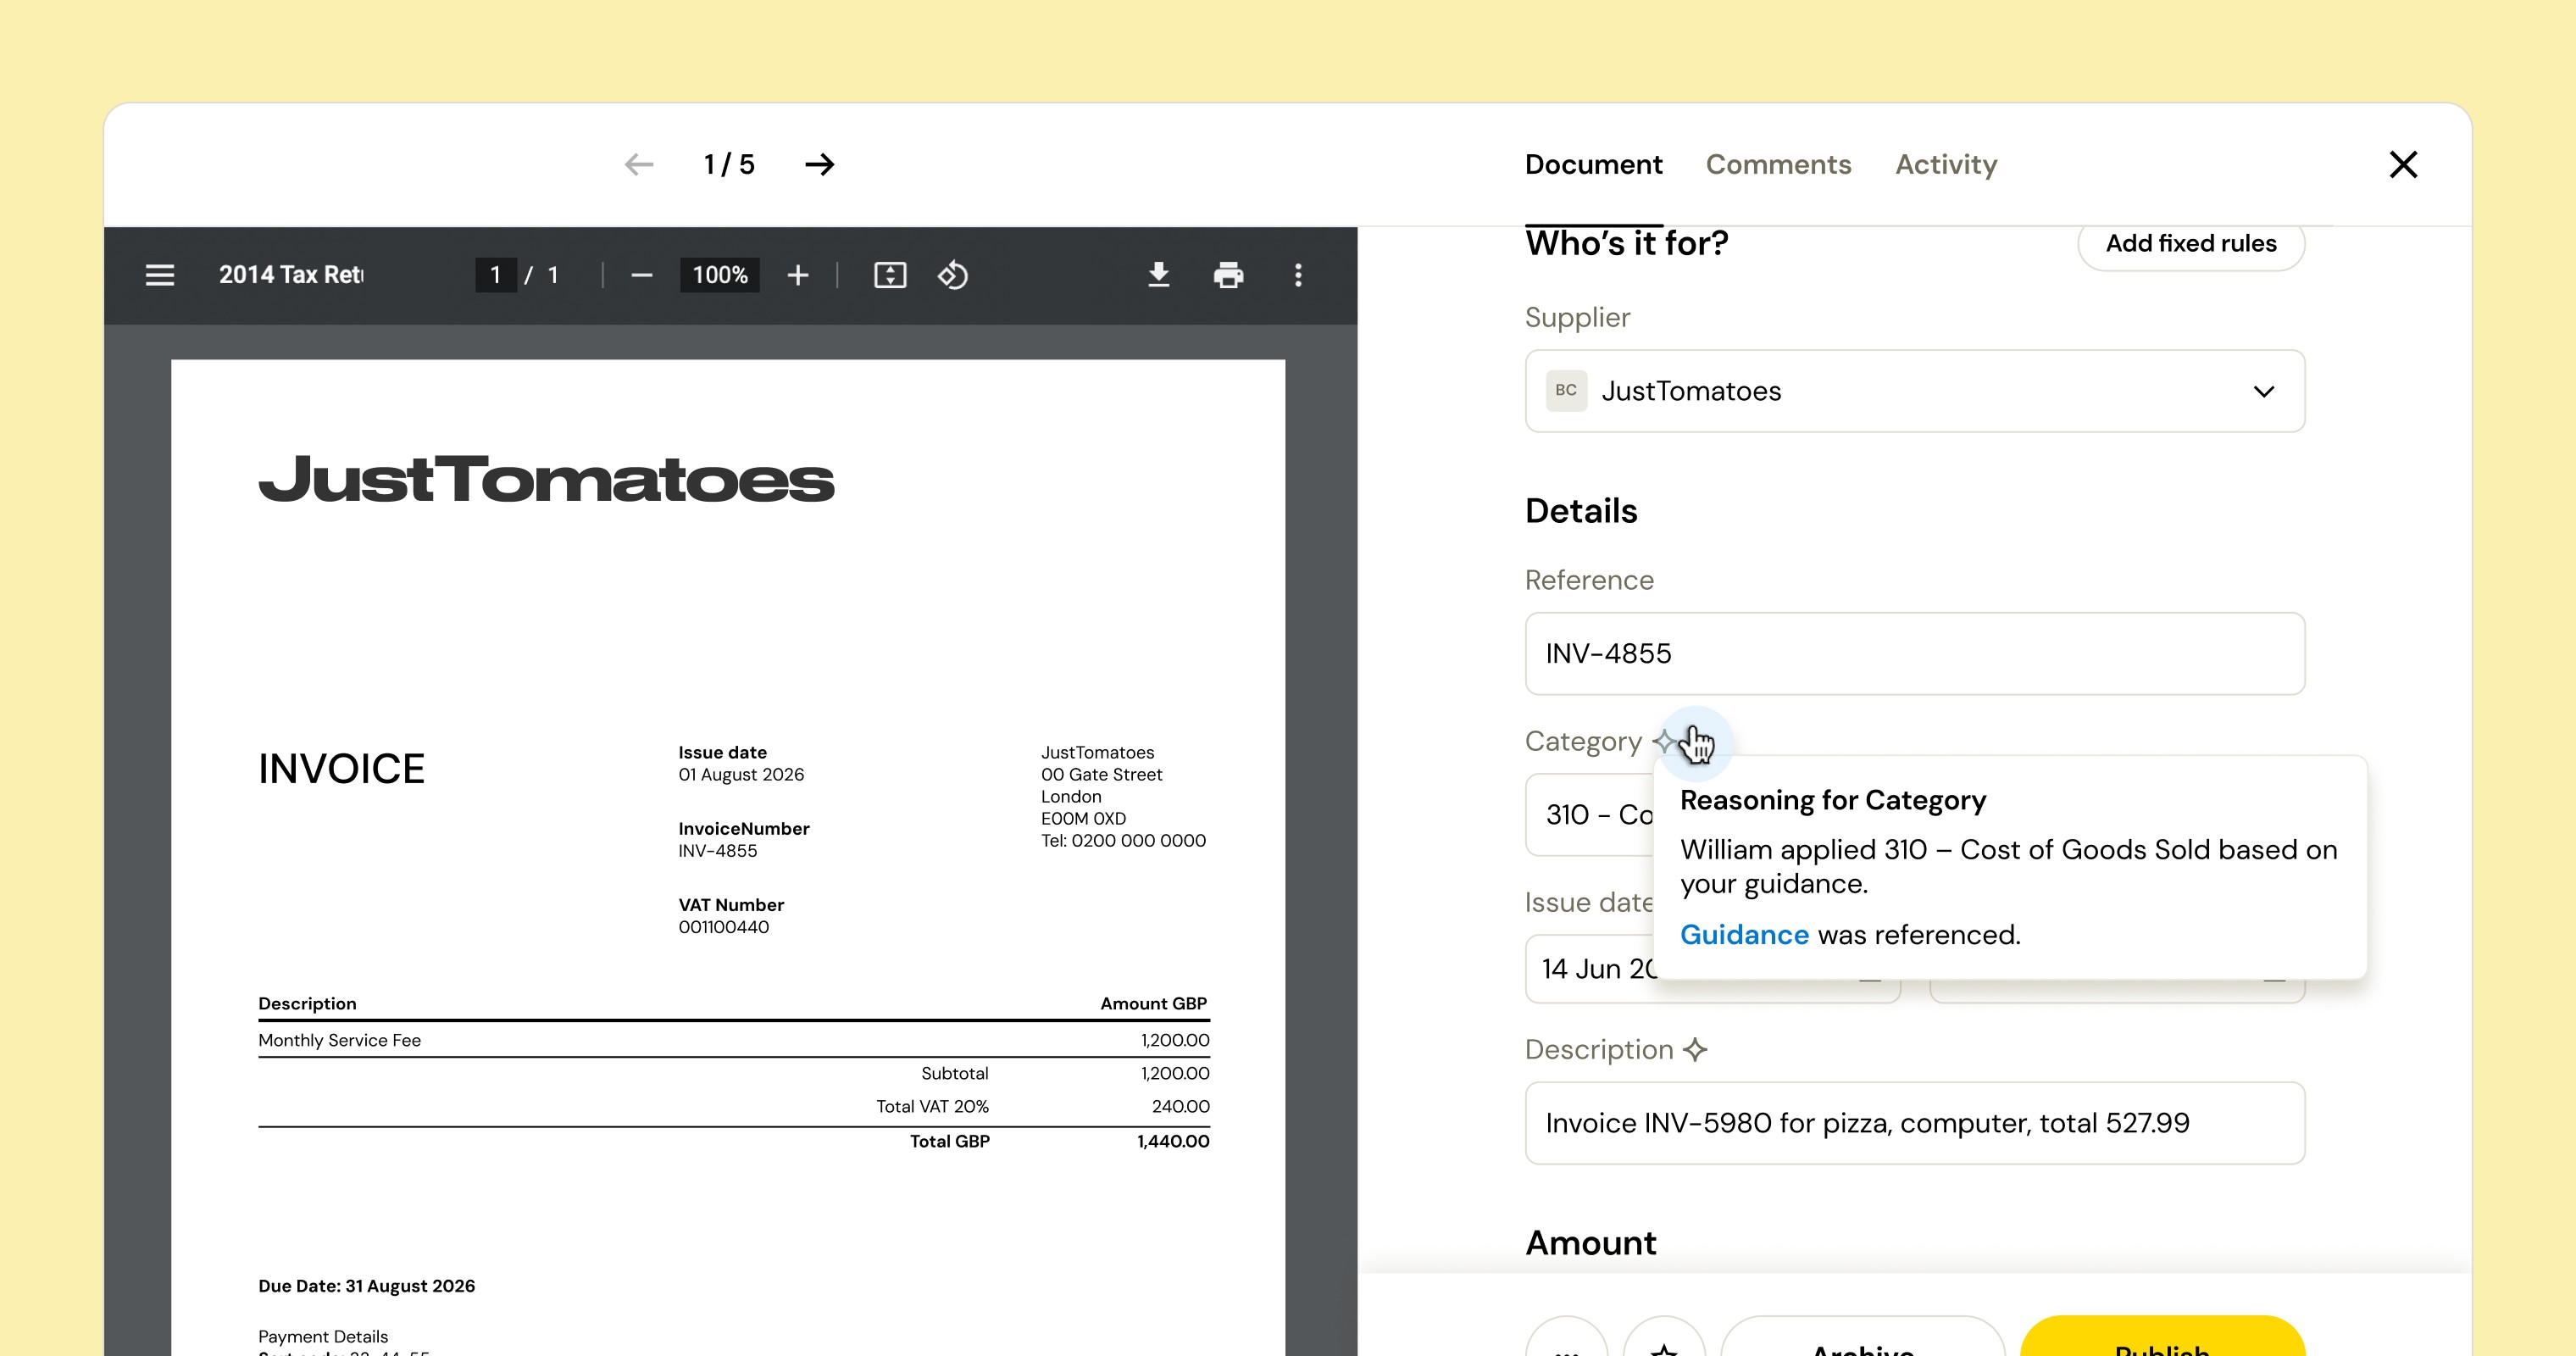Screen dimensions: 2576x1356
Task: Click the sparkle icon next to Description
Action: (x=1695, y=1049)
